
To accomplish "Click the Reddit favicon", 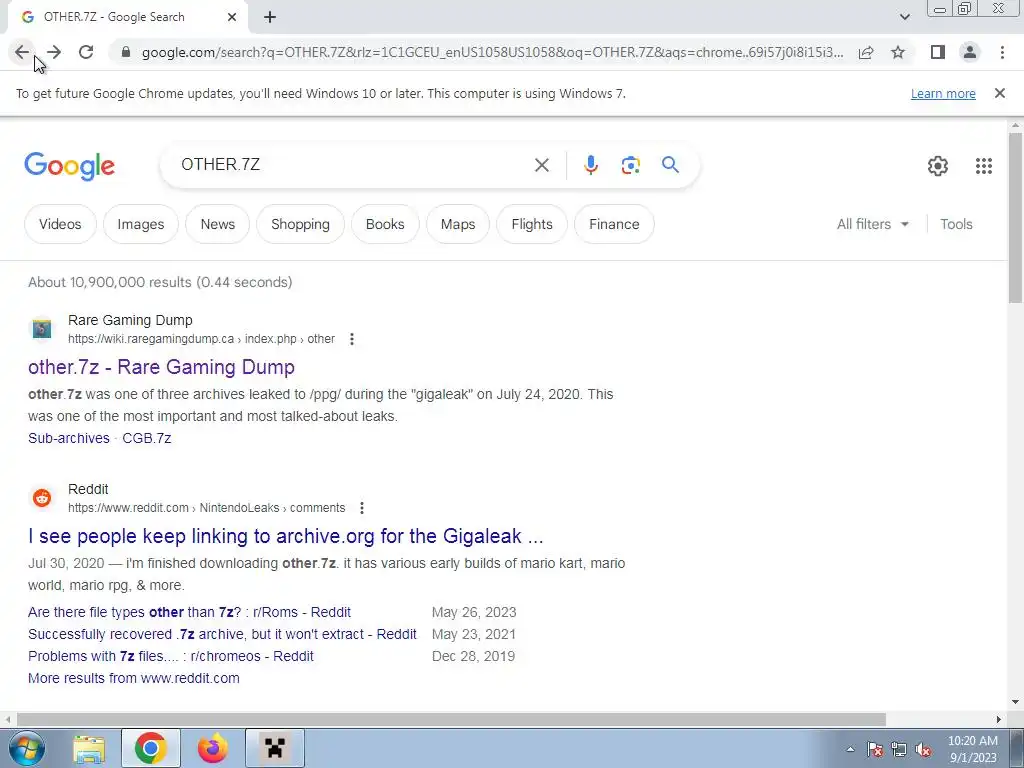I will click(x=42, y=498).
